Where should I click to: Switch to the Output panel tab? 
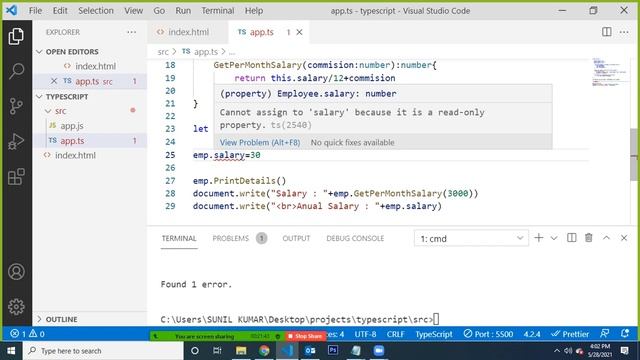pyautogui.click(x=296, y=238)
